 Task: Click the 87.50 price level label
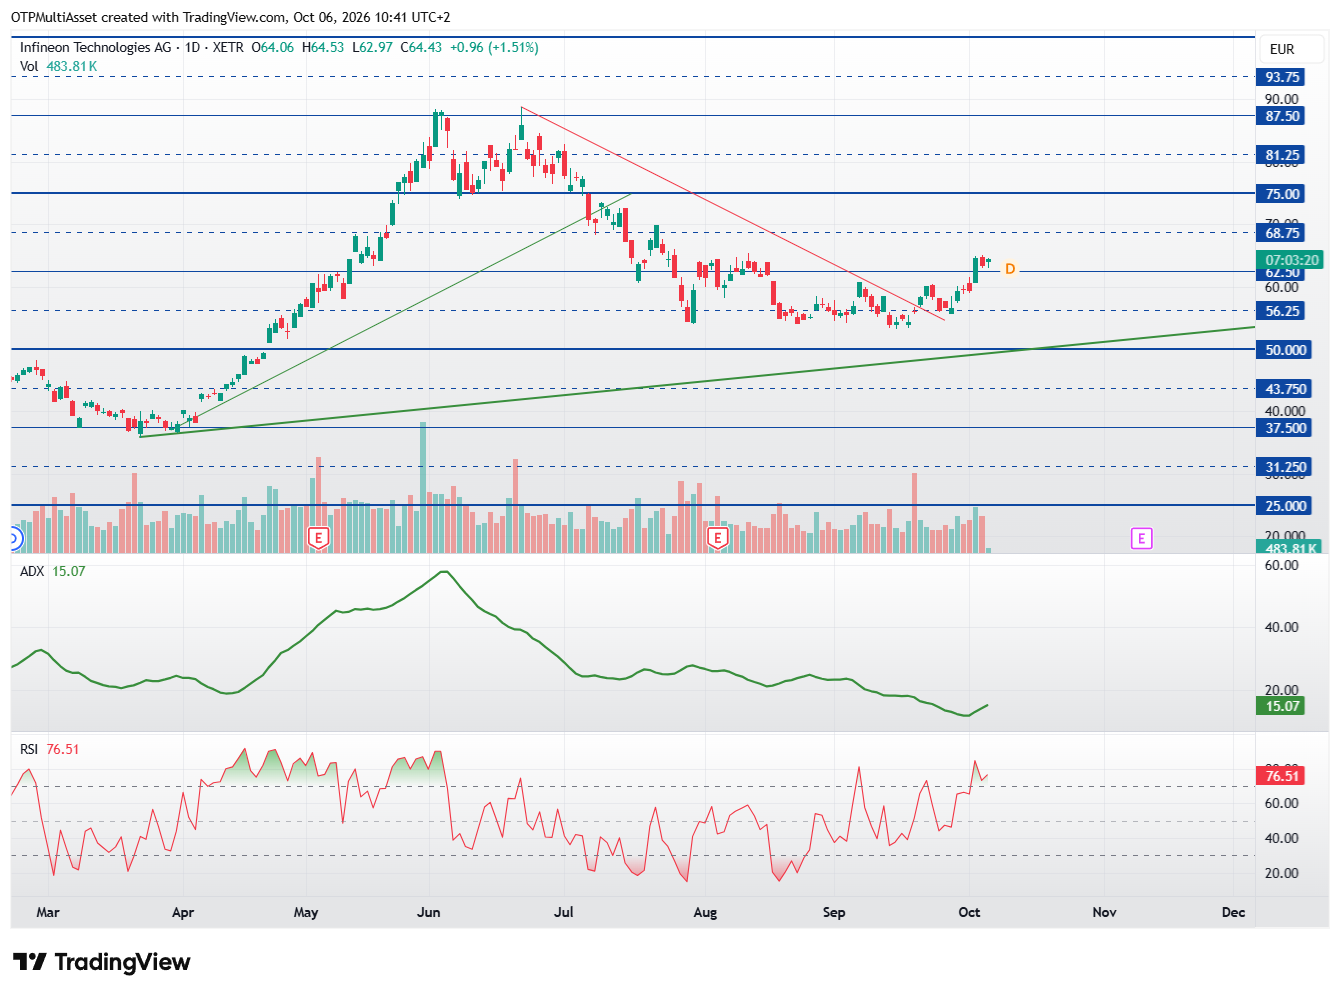(1282, 116)
